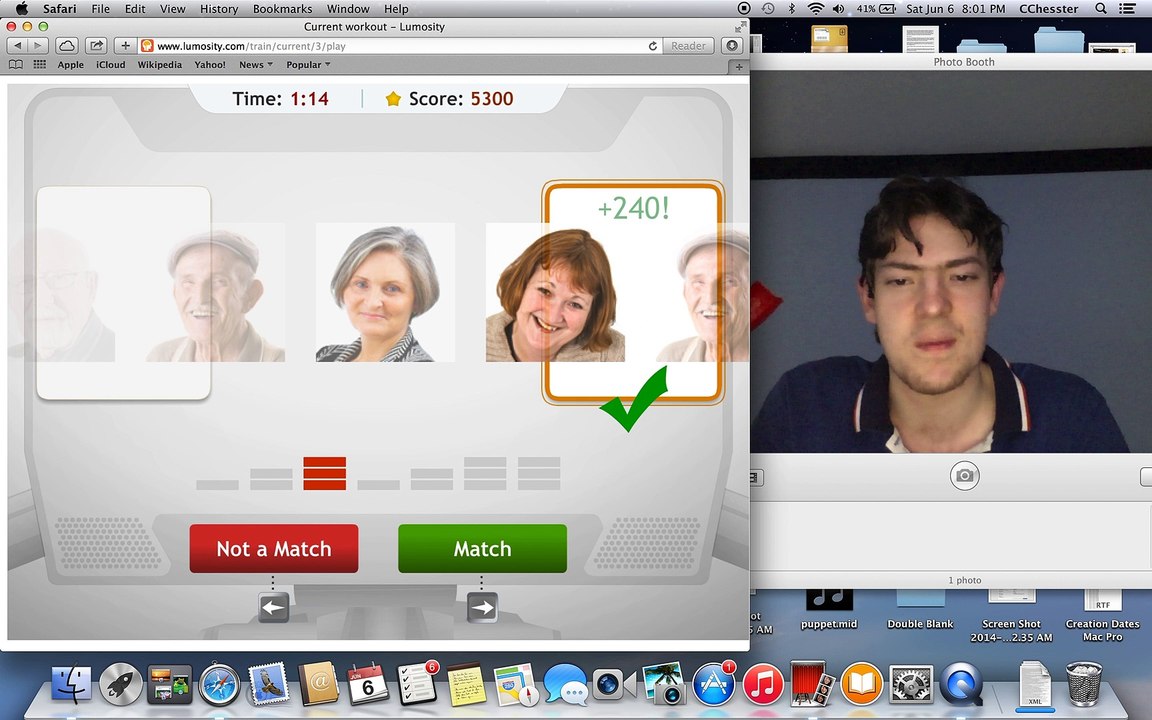Open puppet.mid file on desktop
Image resolution: width=1152 pixels, height=720 pixels.
[829, 608]
